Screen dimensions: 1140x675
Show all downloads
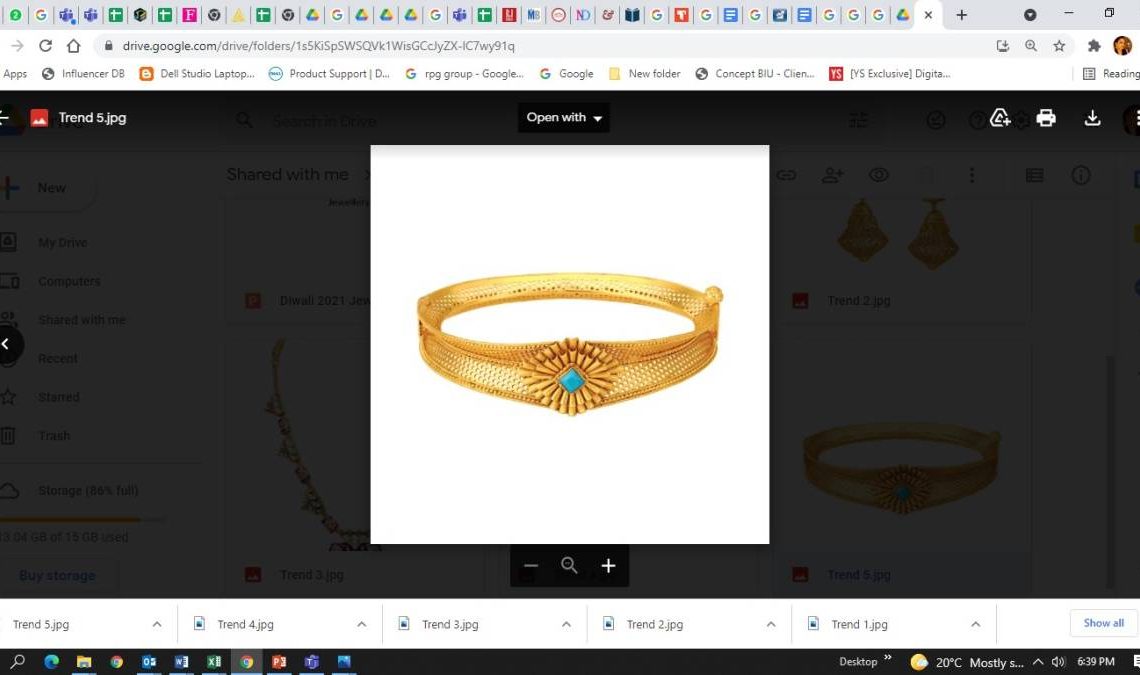click(1103, 623)
